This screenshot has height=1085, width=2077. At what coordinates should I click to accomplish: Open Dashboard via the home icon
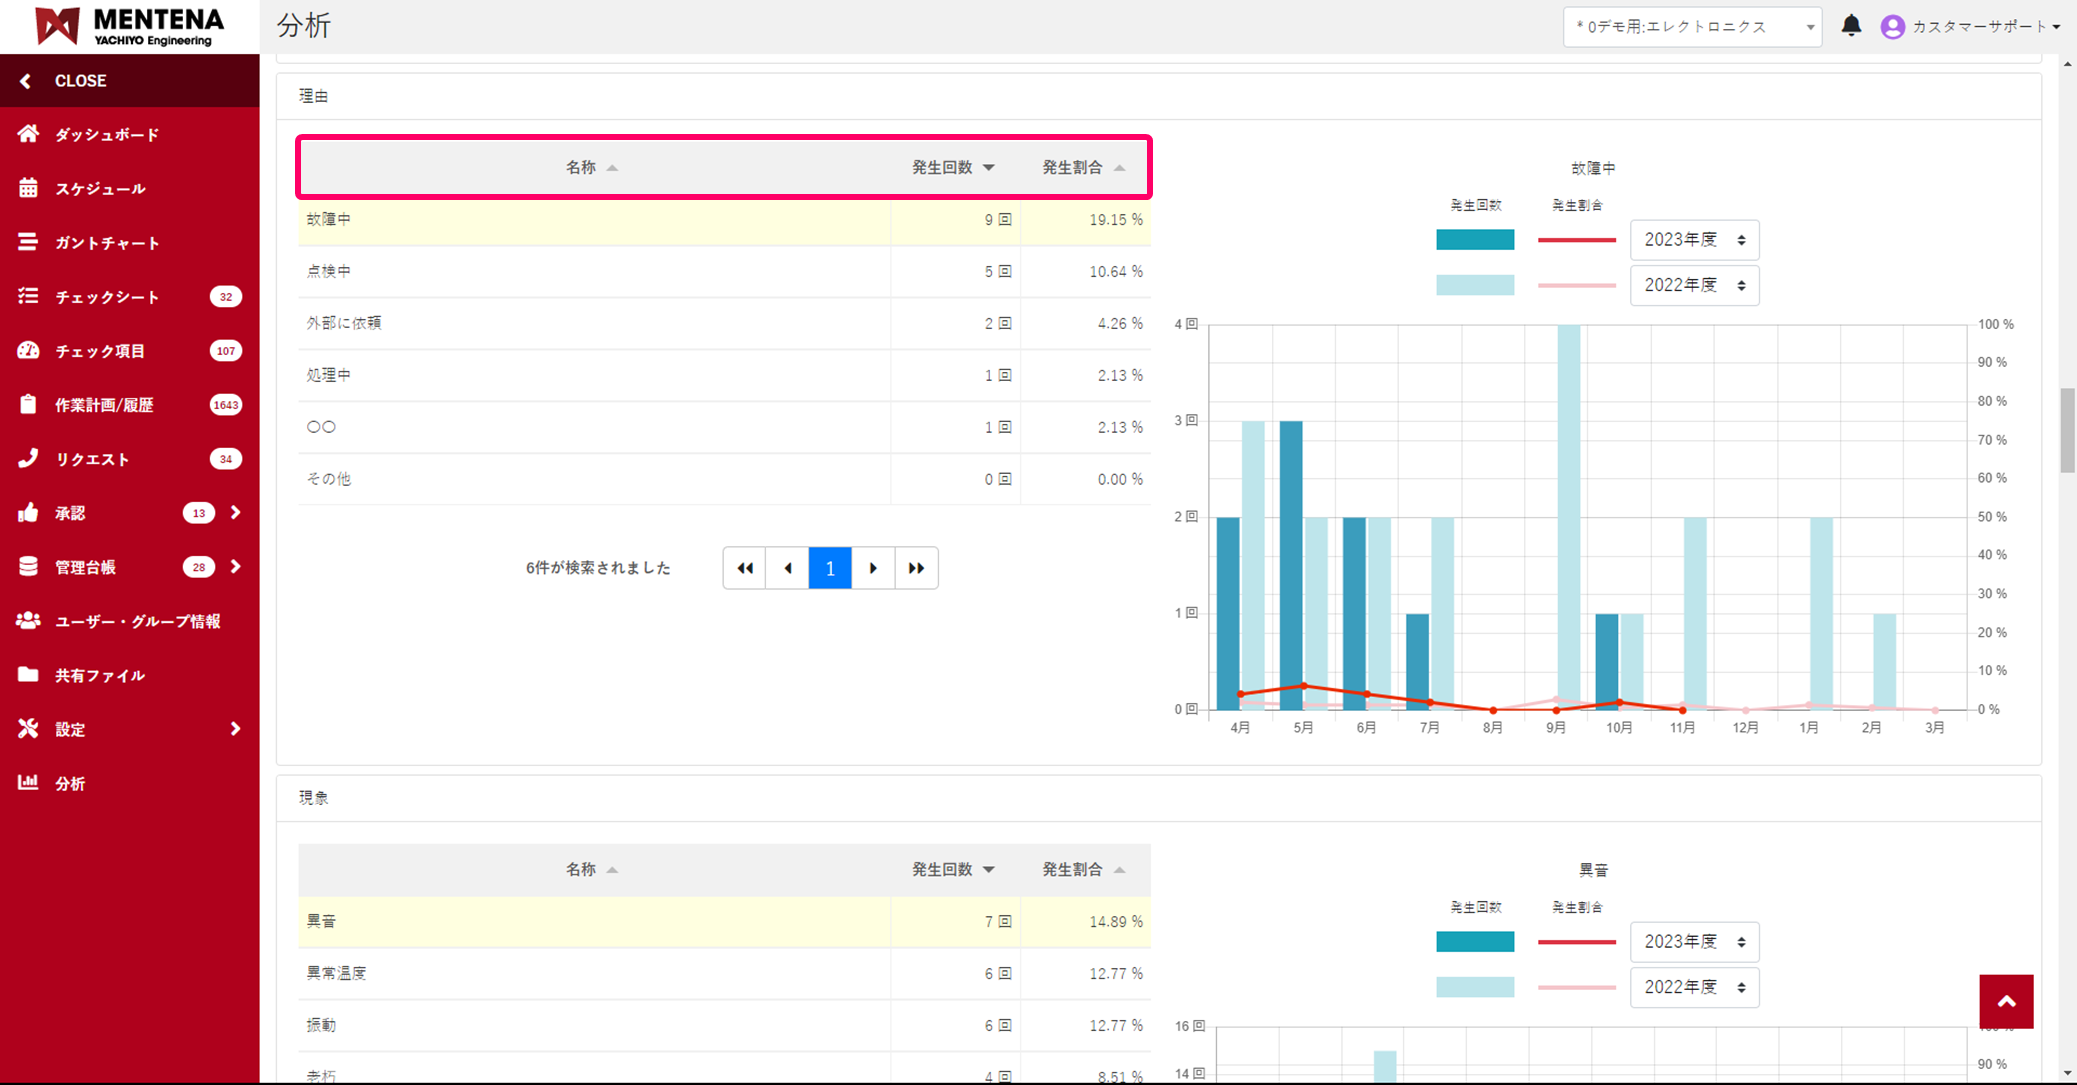pos(28,134)
